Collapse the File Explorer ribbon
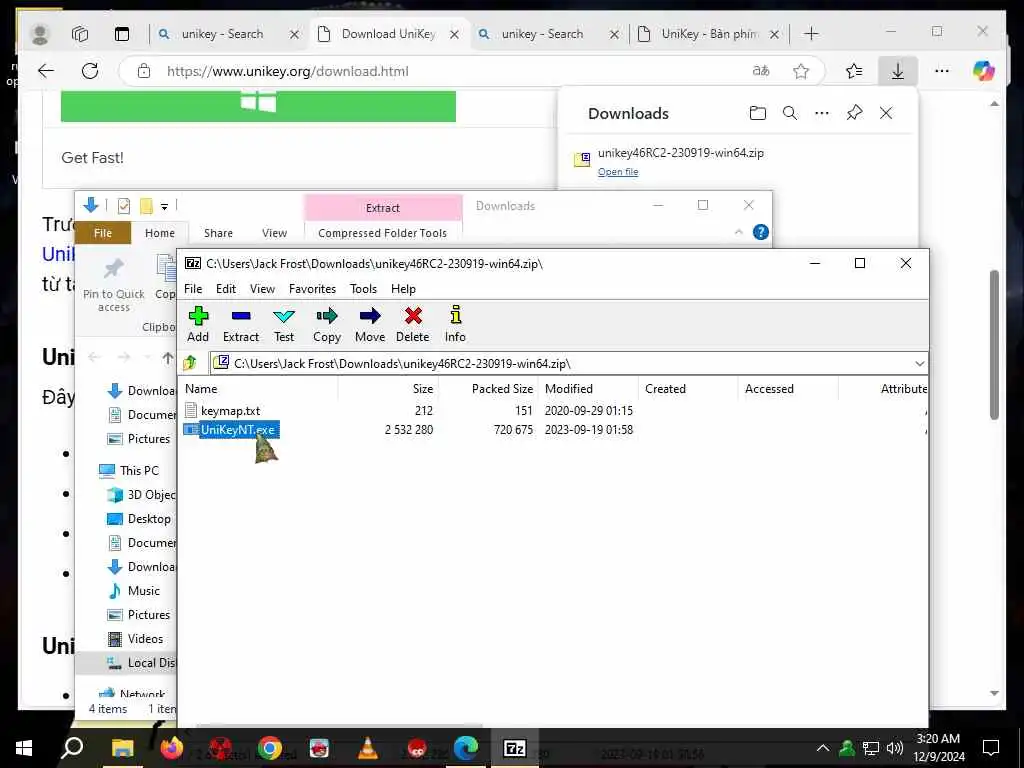The width and height of the screenshot is (1024, 768). click(739, 232)
